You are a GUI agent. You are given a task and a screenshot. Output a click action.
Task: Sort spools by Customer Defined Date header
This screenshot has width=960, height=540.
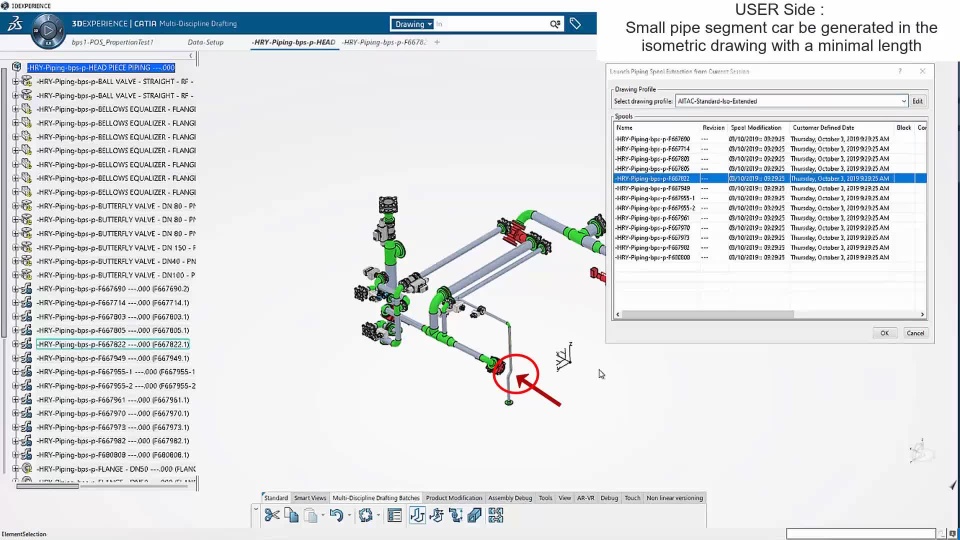[x=823, y=127]
